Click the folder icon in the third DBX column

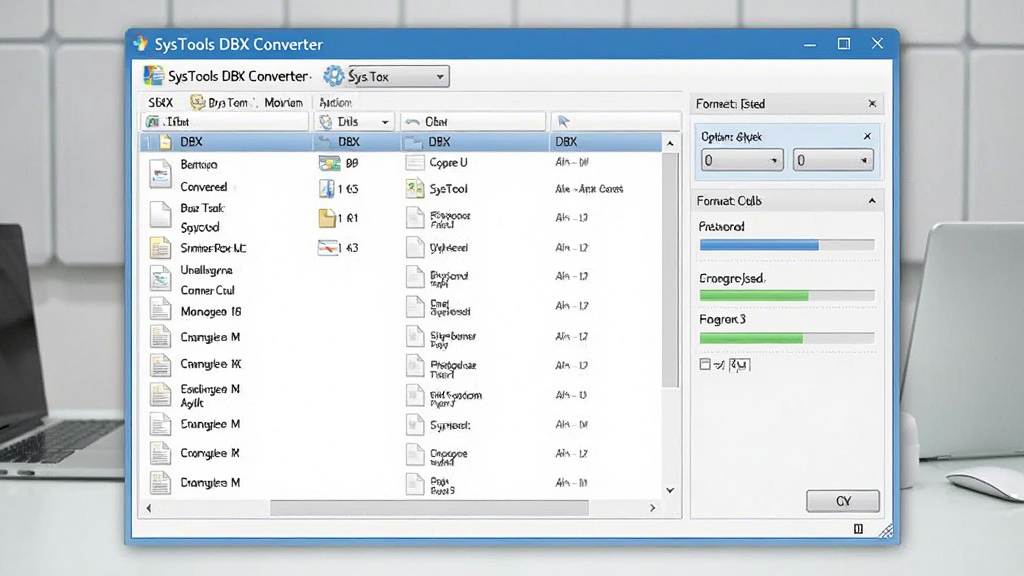(413, 142)
